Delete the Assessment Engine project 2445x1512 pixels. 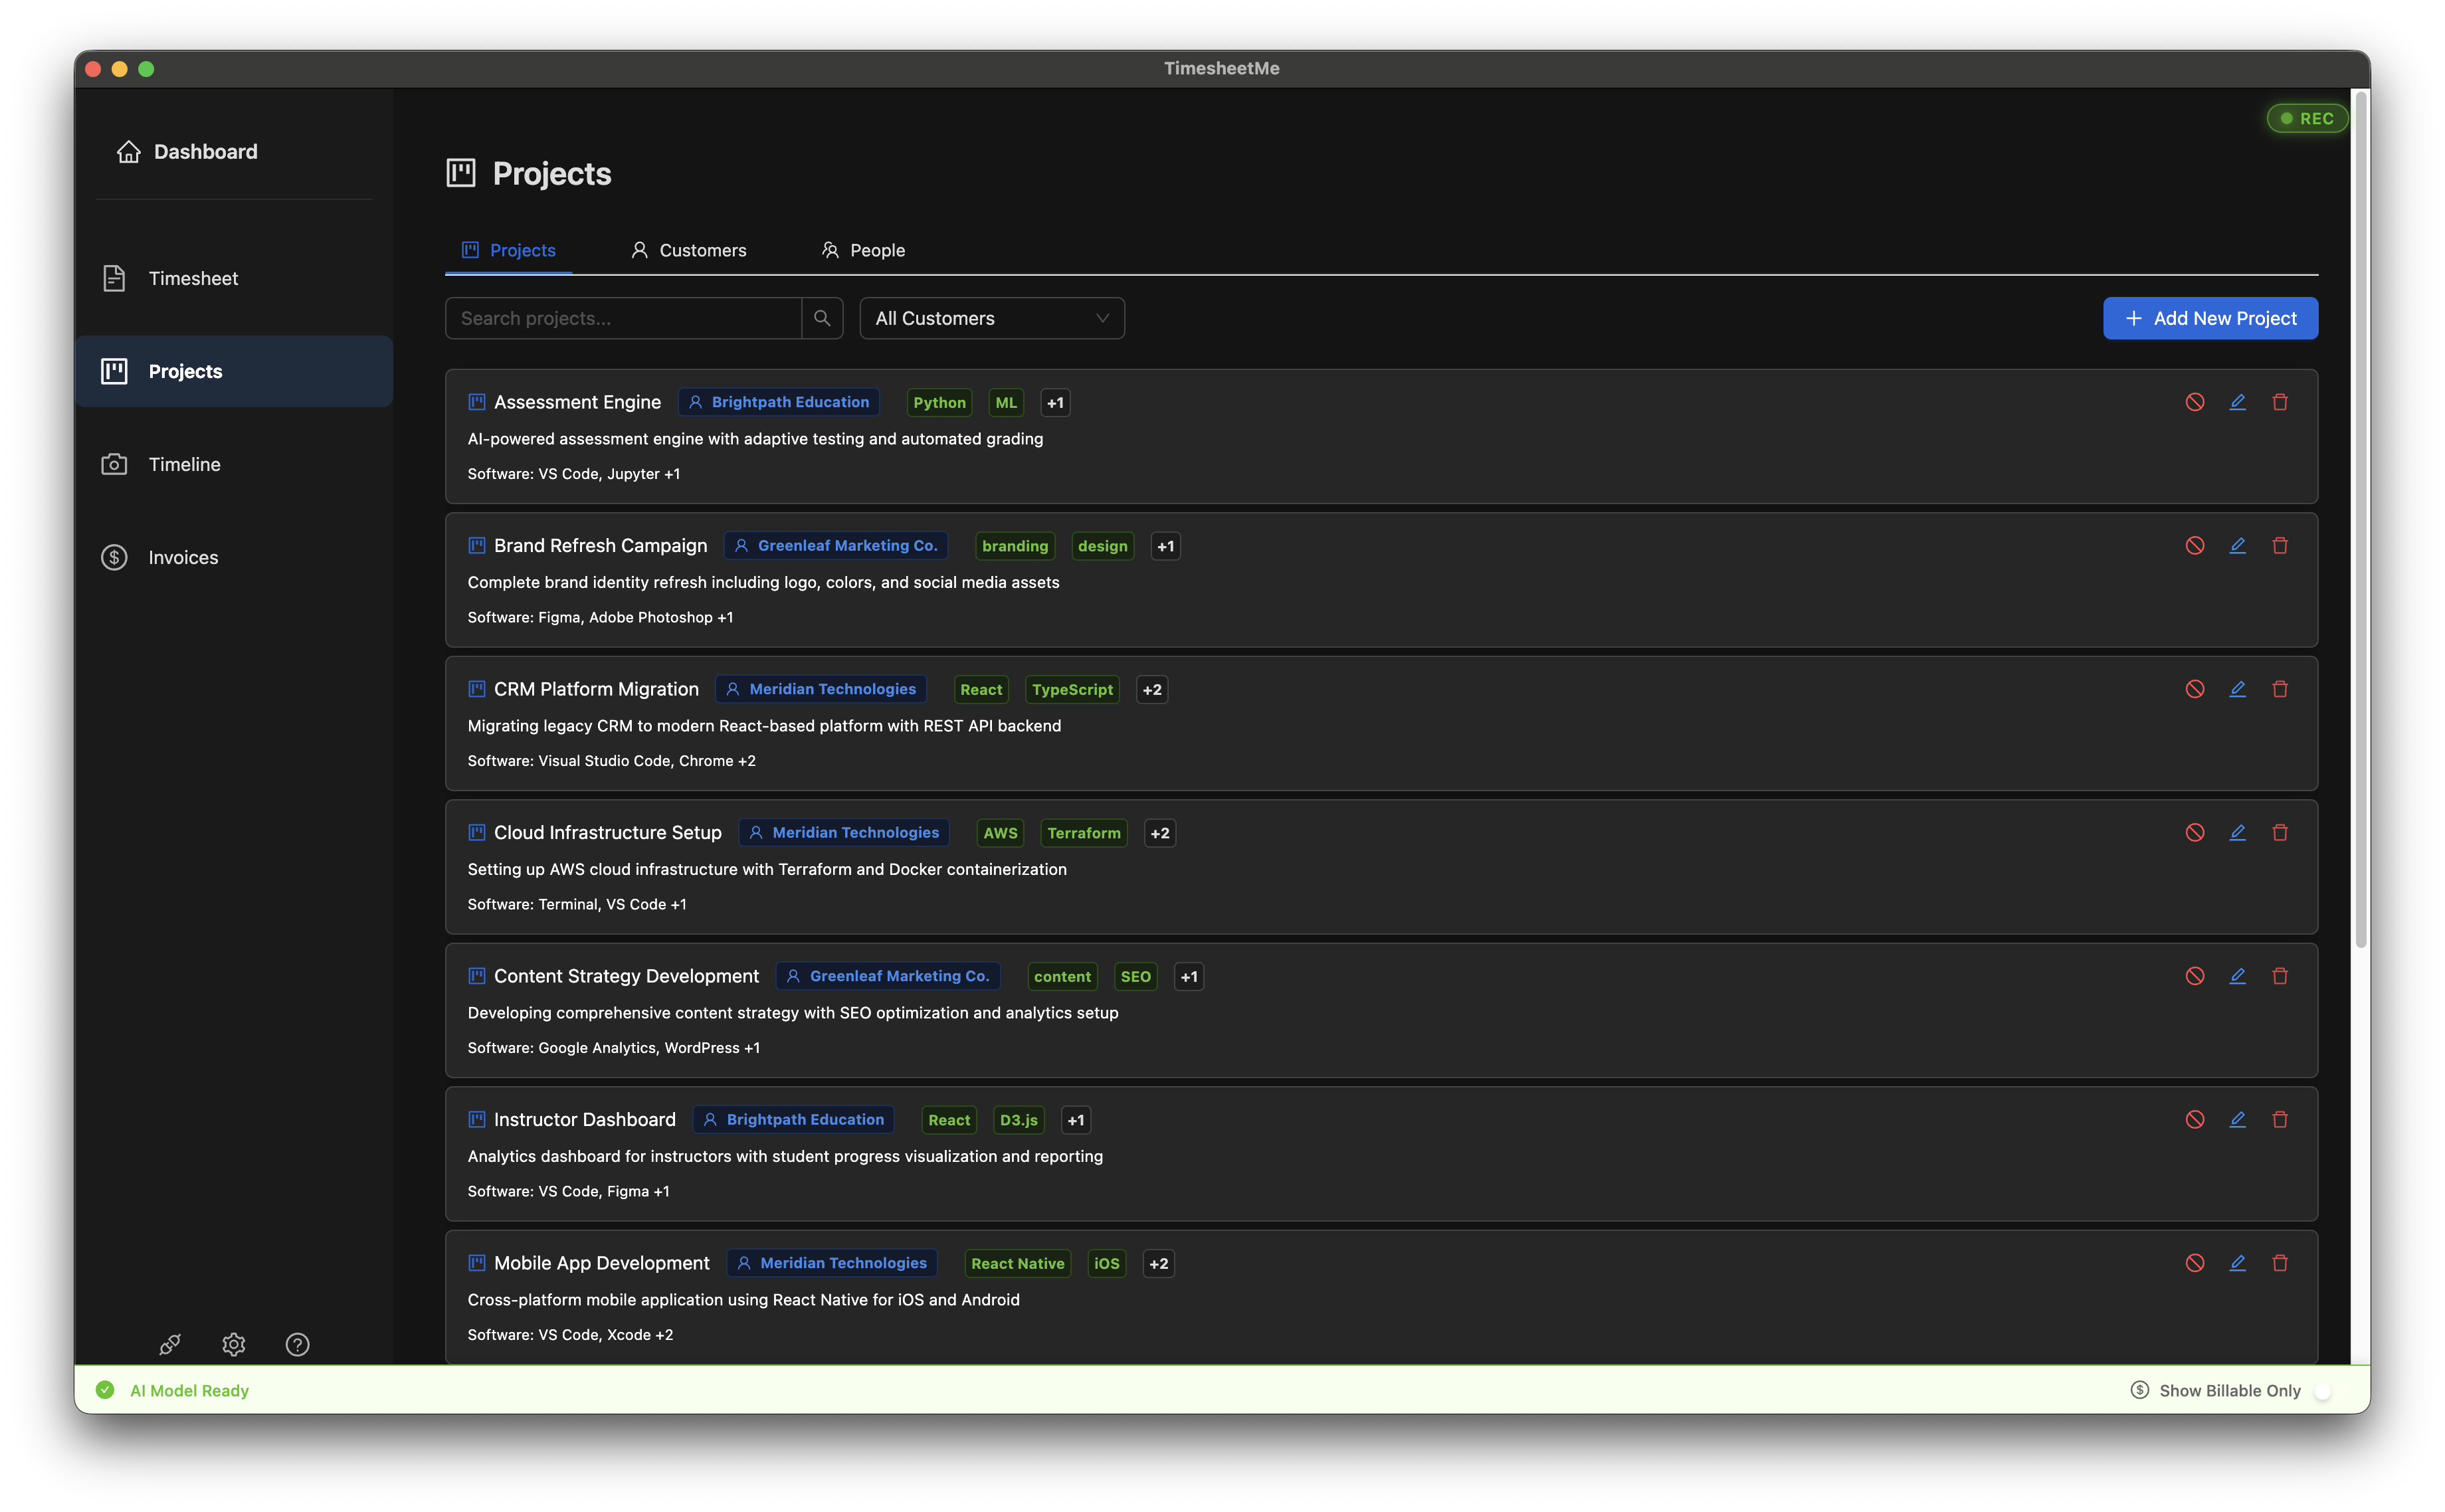click(x=2279, y=402)
